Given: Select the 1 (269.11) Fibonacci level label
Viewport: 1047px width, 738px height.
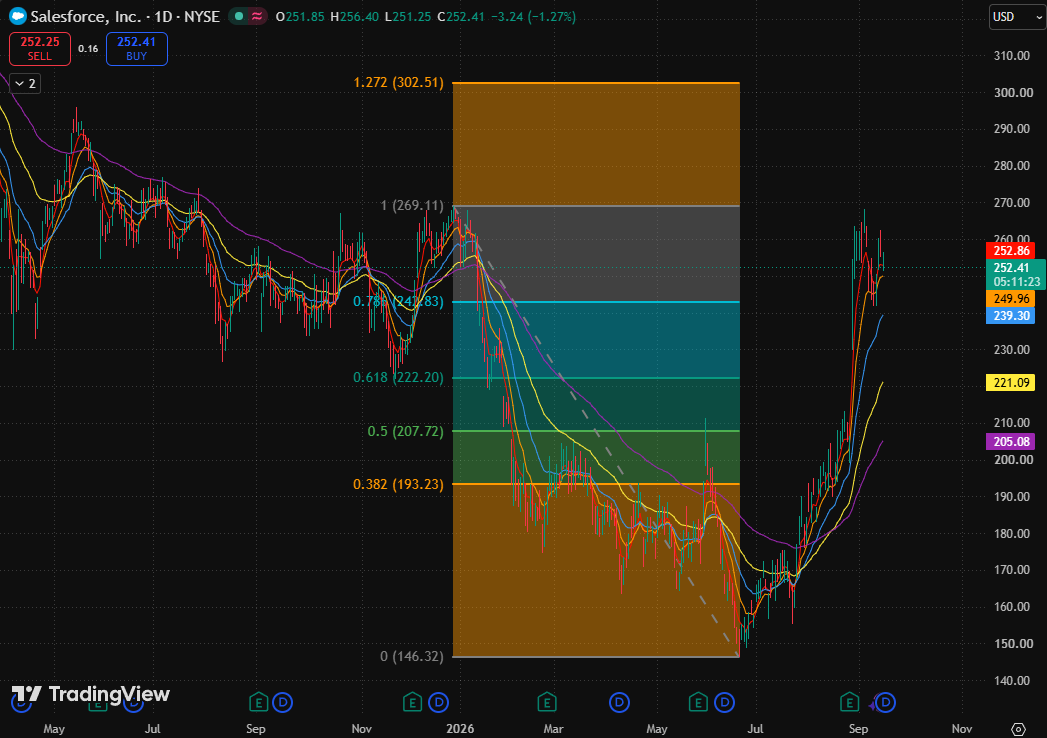Looking at the screenshot, I should pos(412,205).
